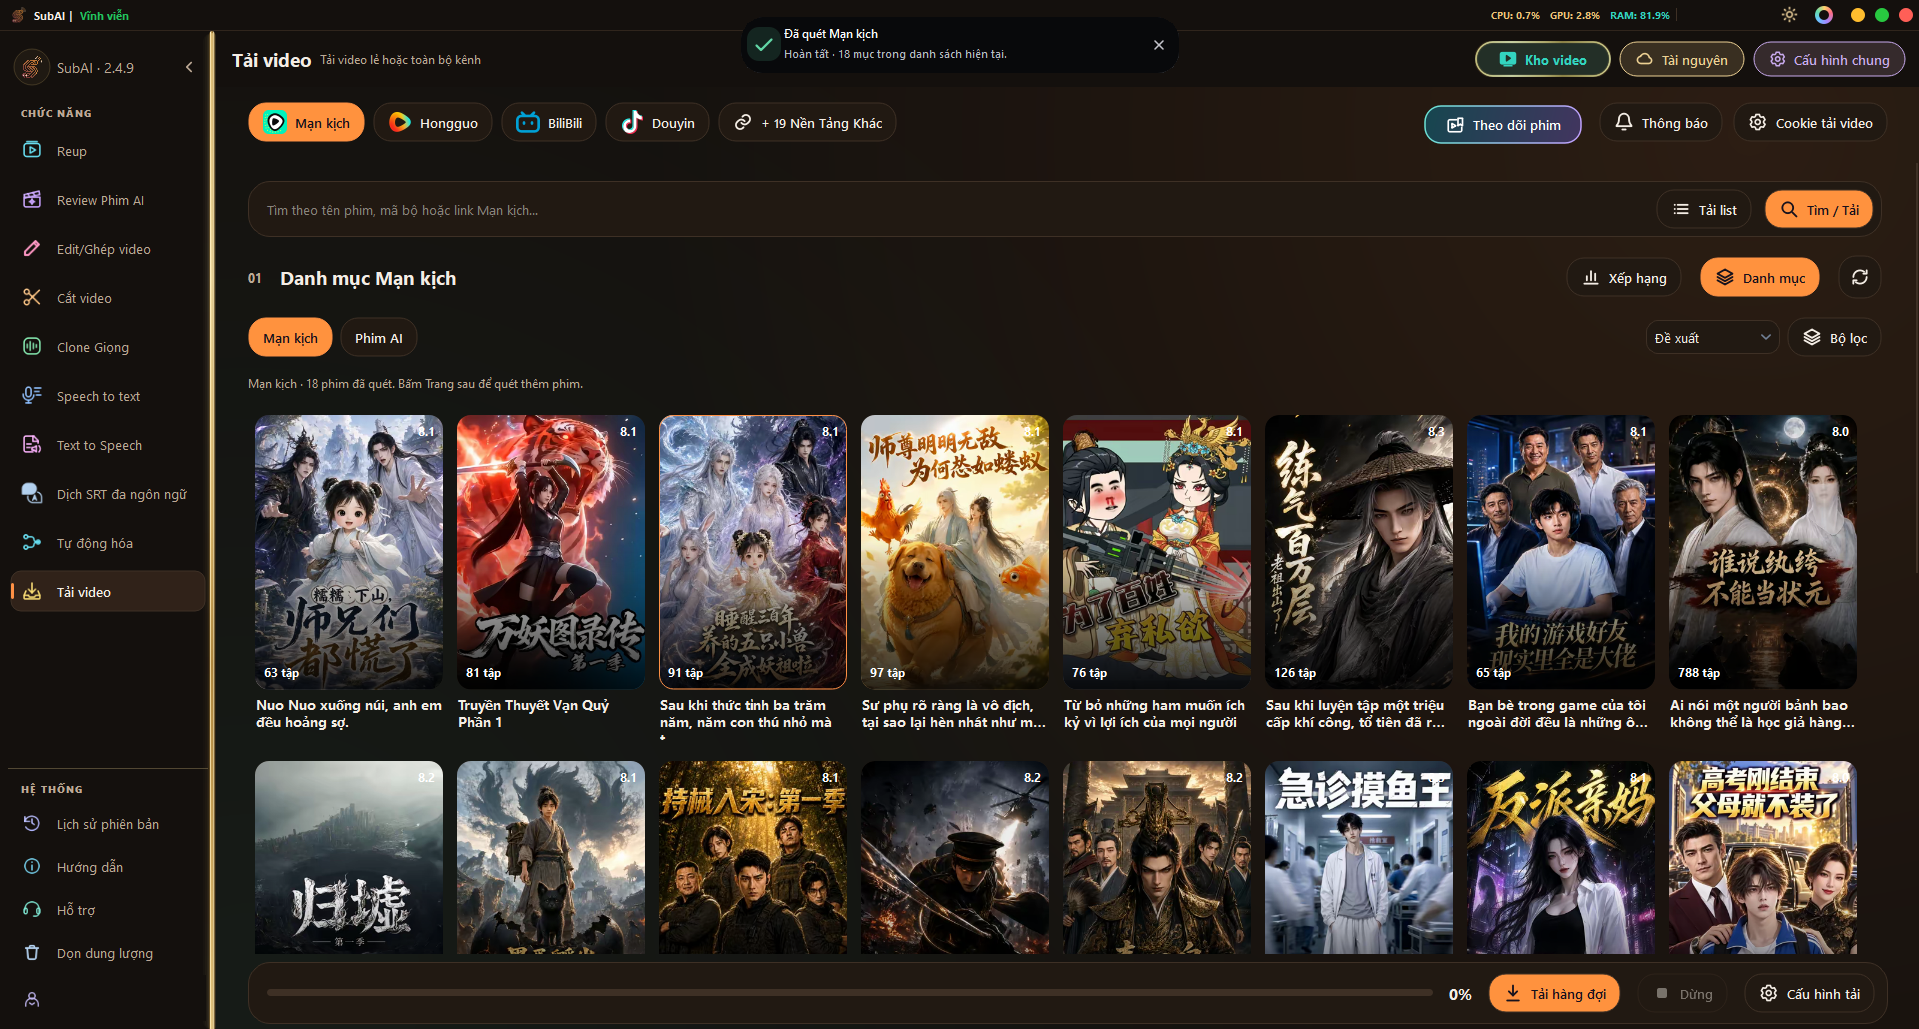The height and width of the screenshot is (1029, 1919).
Task: Open the Hướng dẫn guide page
Action: click(x=107, y=867)
